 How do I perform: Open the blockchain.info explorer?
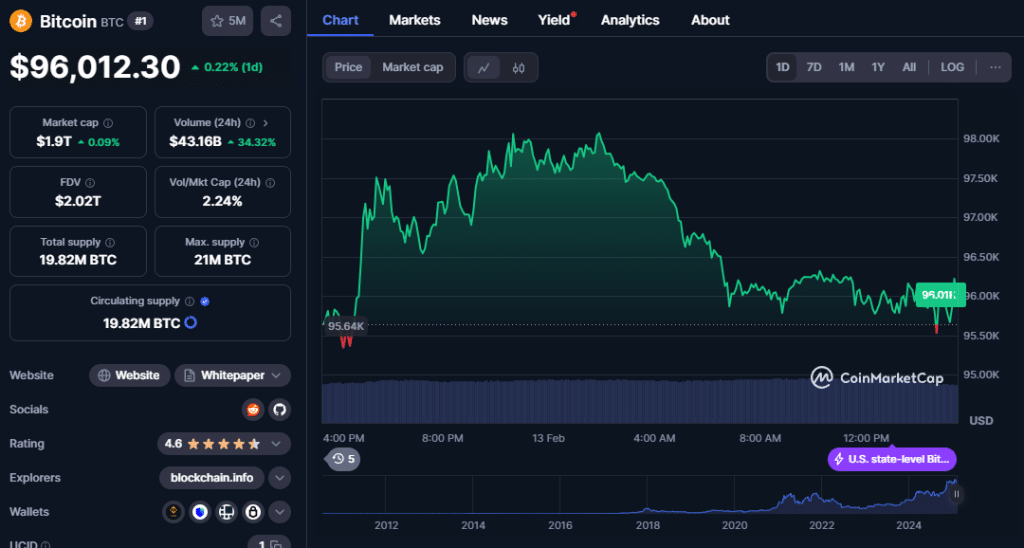click(212, 478)
